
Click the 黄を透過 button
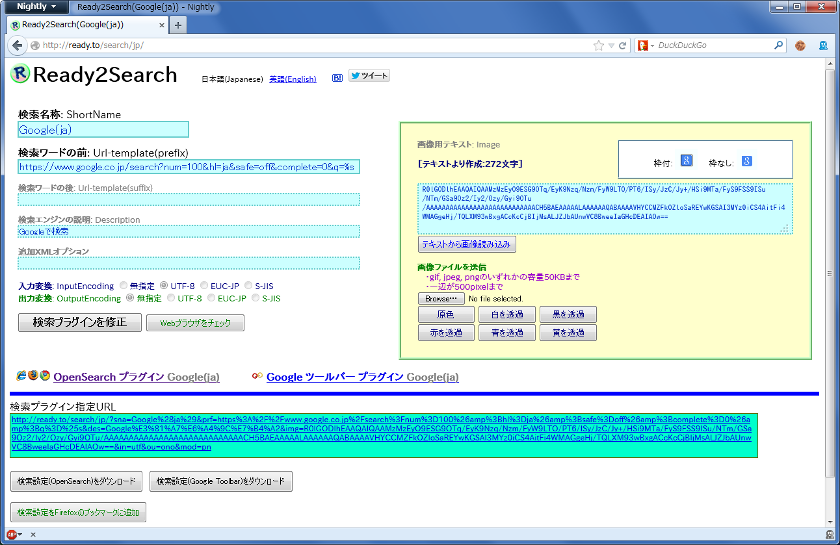click(x=568, y=333)
